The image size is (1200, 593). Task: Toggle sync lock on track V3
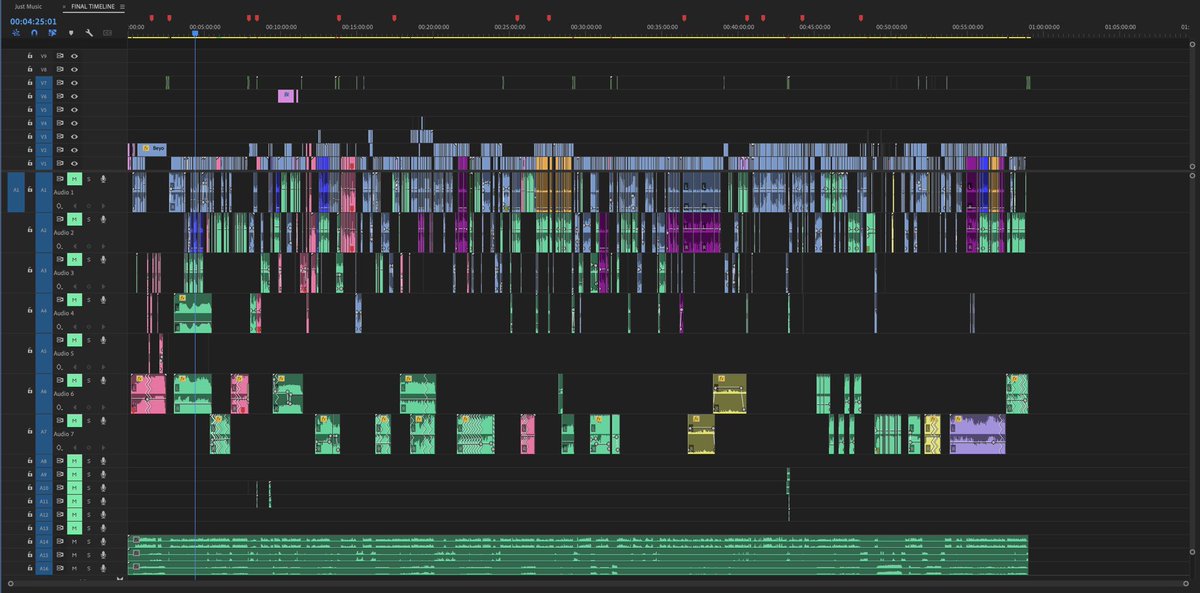point(59,136)
